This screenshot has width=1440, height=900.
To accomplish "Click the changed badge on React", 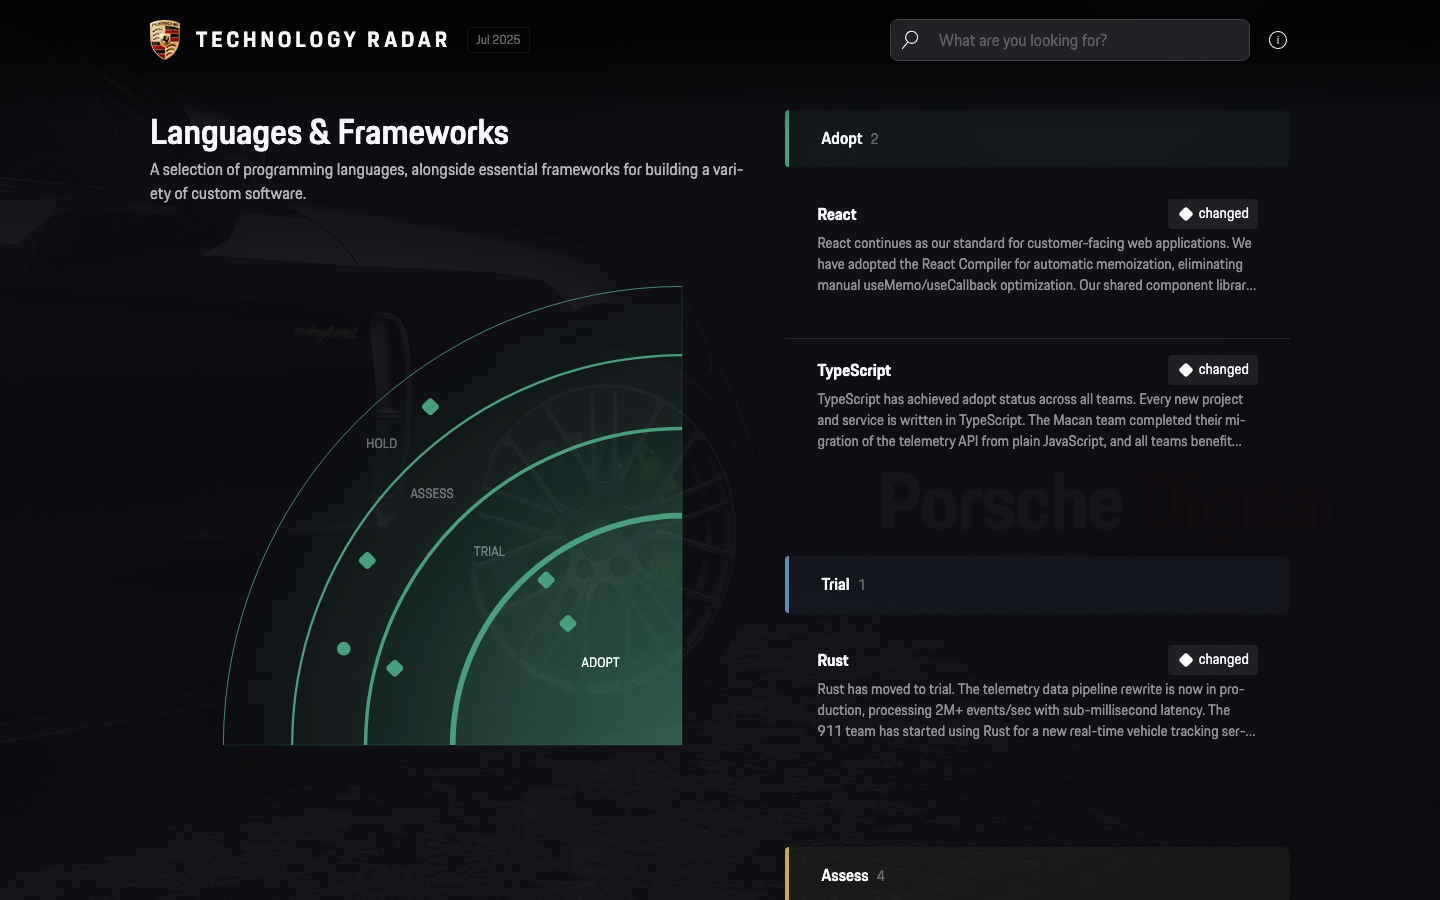I will pyautogui.click(x=1213, y=214).
